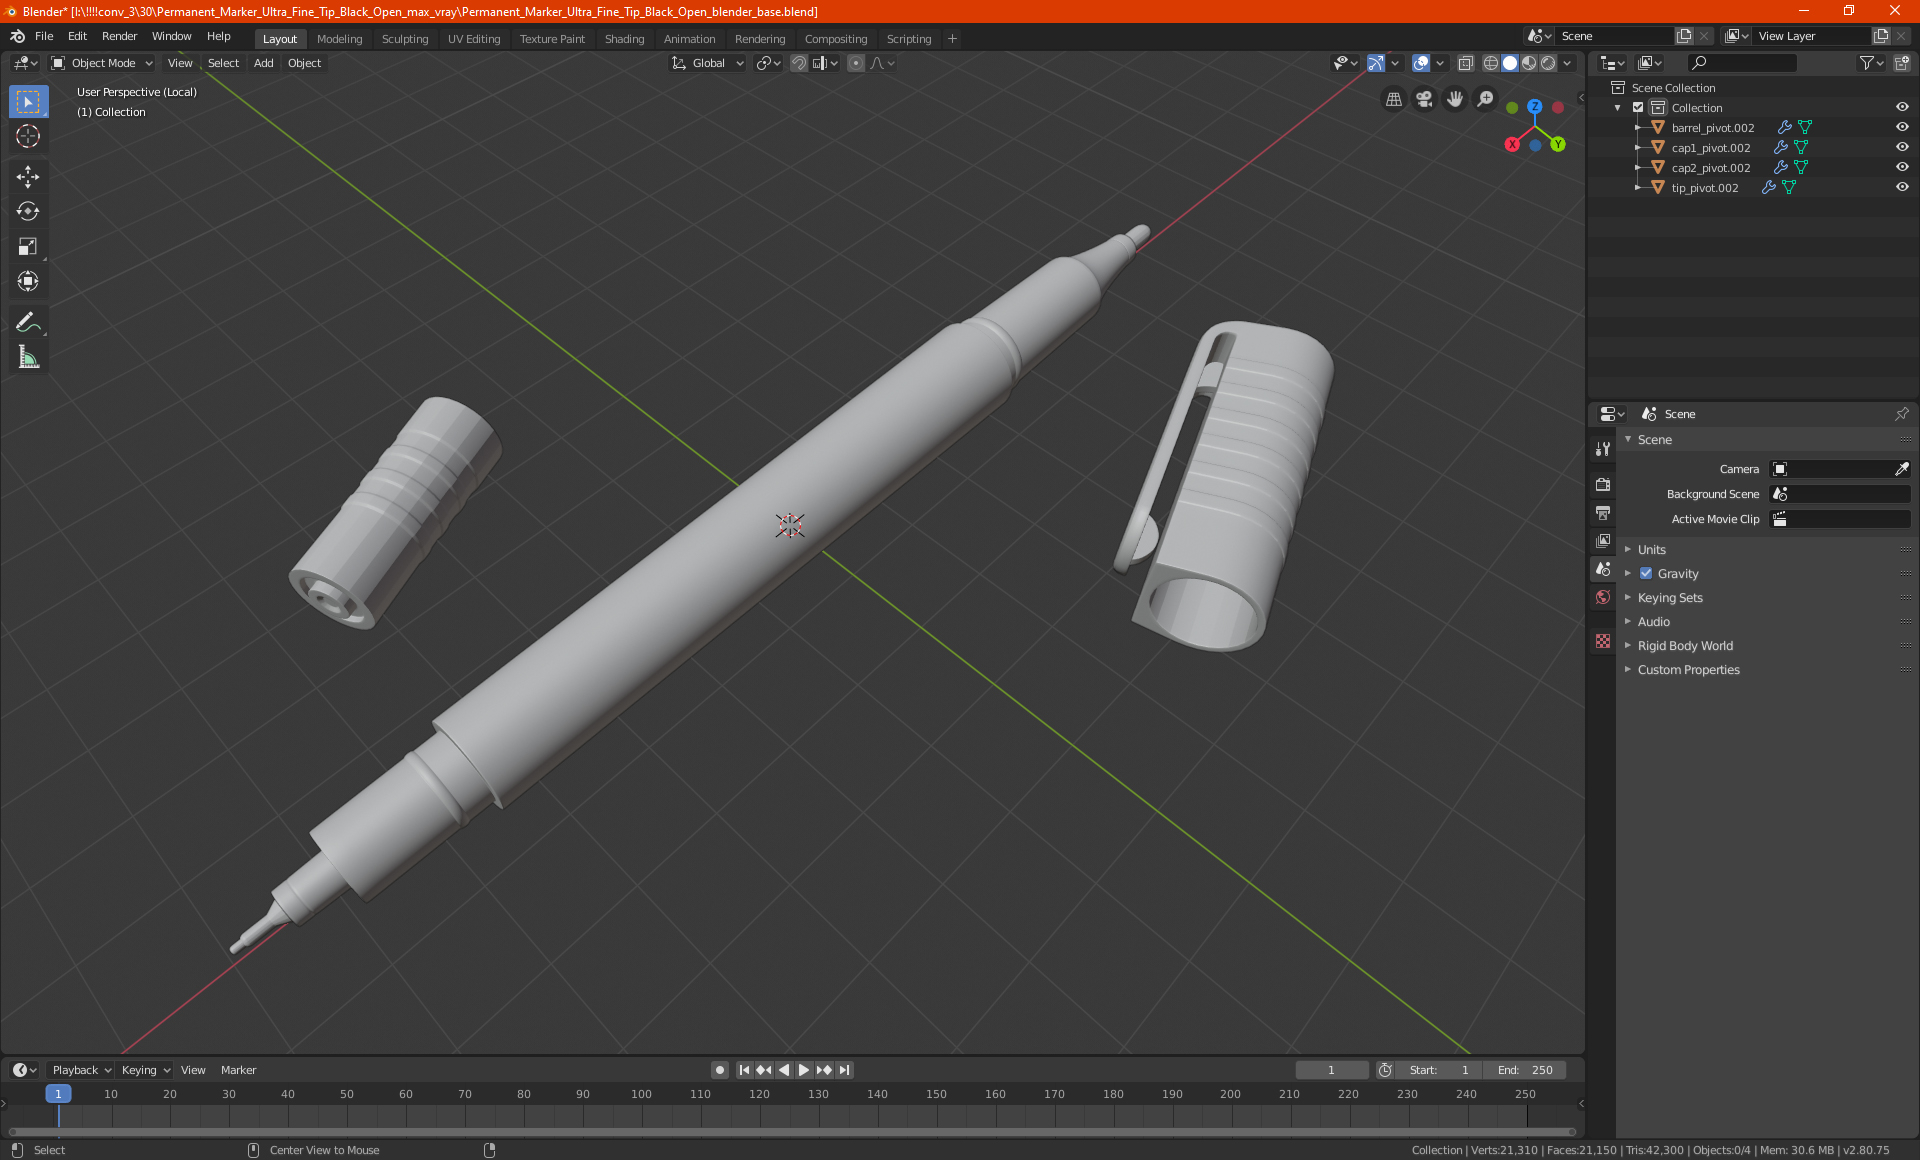Click the End frame field

(x=1525, y=1070)
